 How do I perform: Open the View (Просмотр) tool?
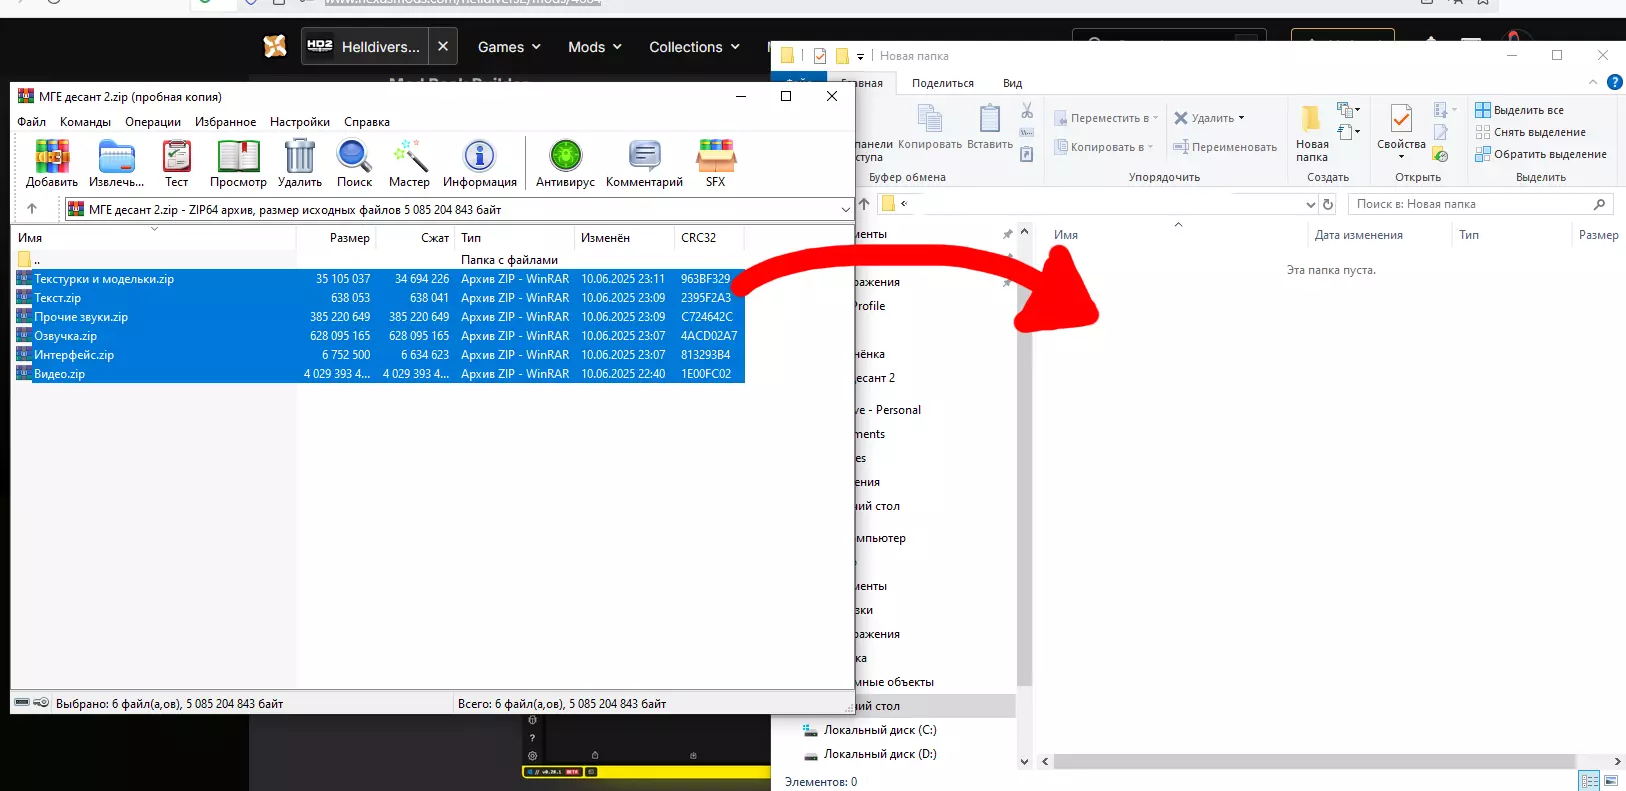point(238,158)
